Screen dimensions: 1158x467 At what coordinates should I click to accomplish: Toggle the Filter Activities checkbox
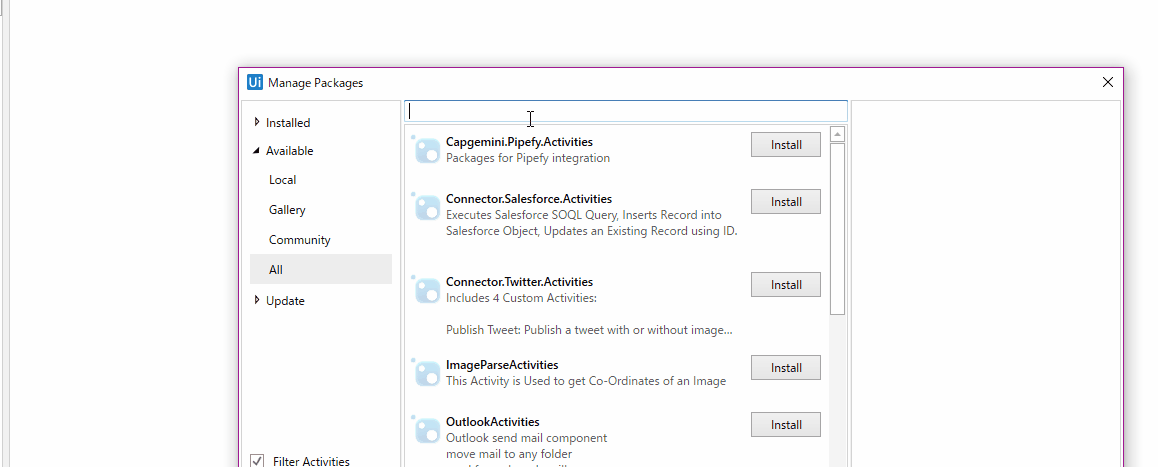(257, 460)
